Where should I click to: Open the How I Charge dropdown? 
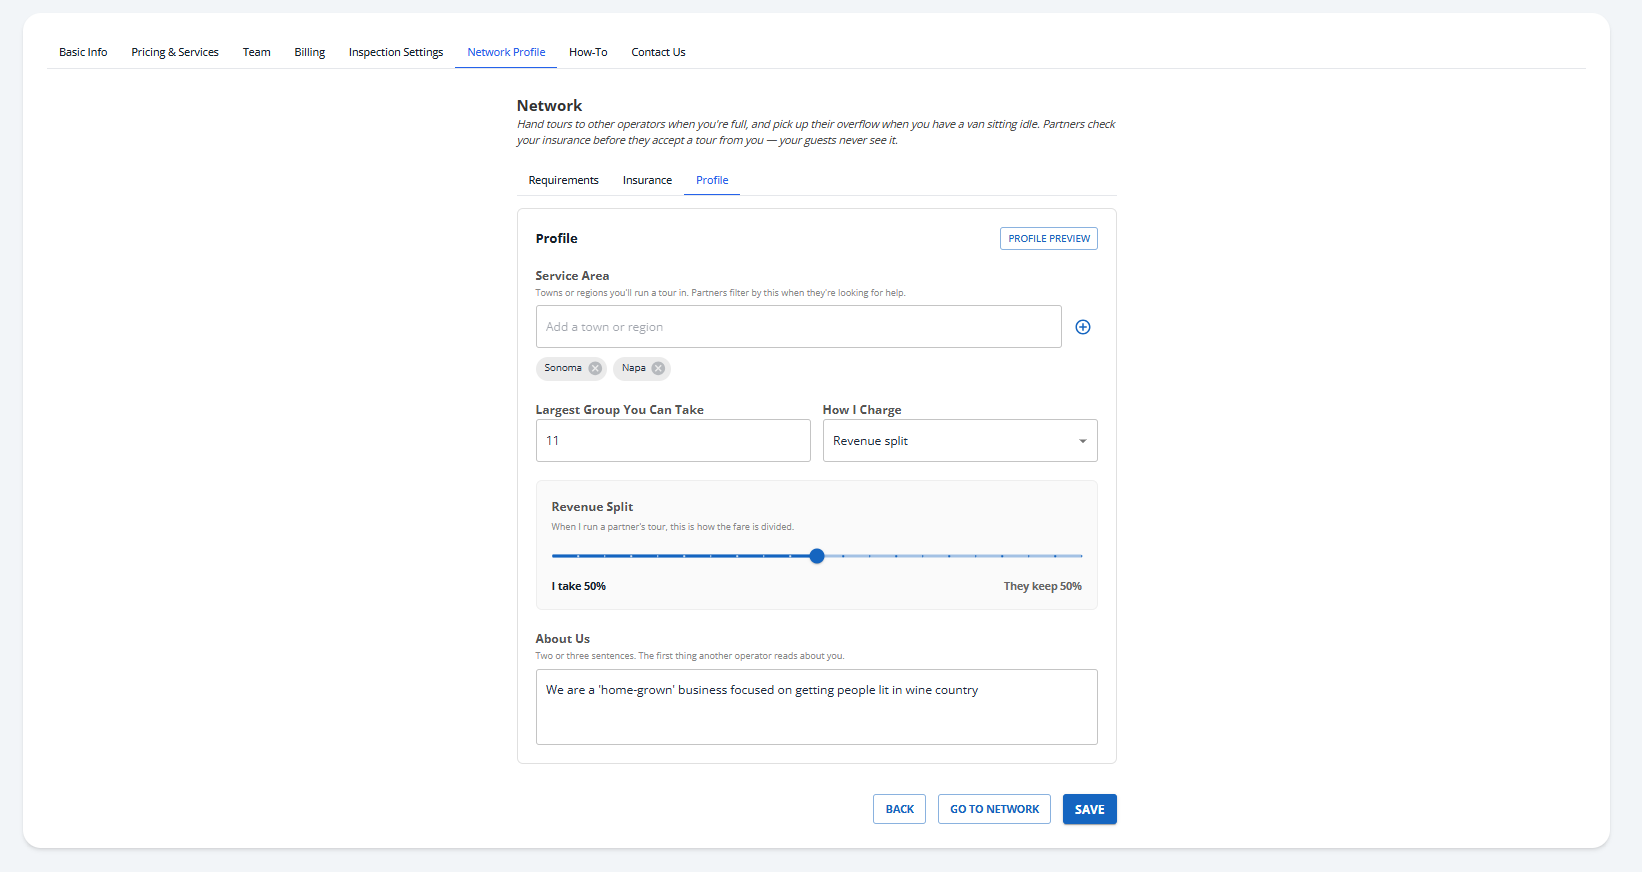(960, 441)
